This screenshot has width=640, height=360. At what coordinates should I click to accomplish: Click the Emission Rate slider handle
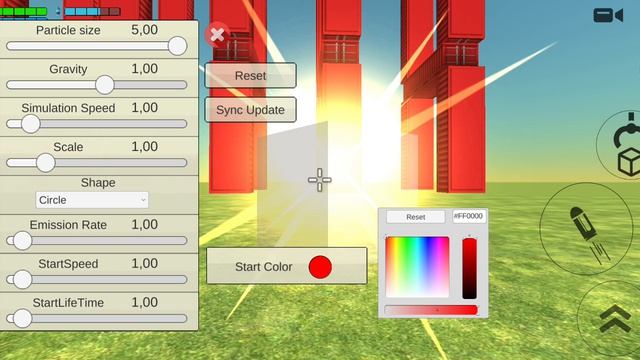click(22, 241)
